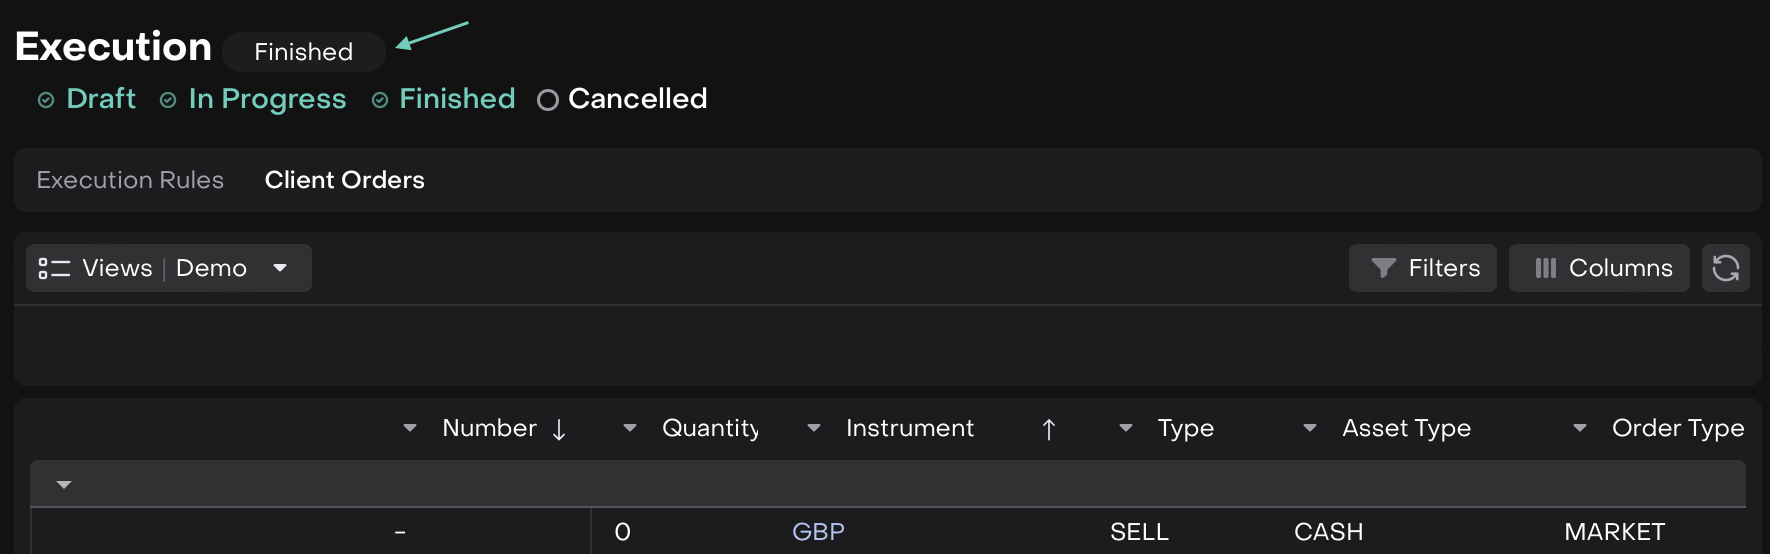
Task: Click the Number column descending sort arrow
Action: [x=559, y=429]
